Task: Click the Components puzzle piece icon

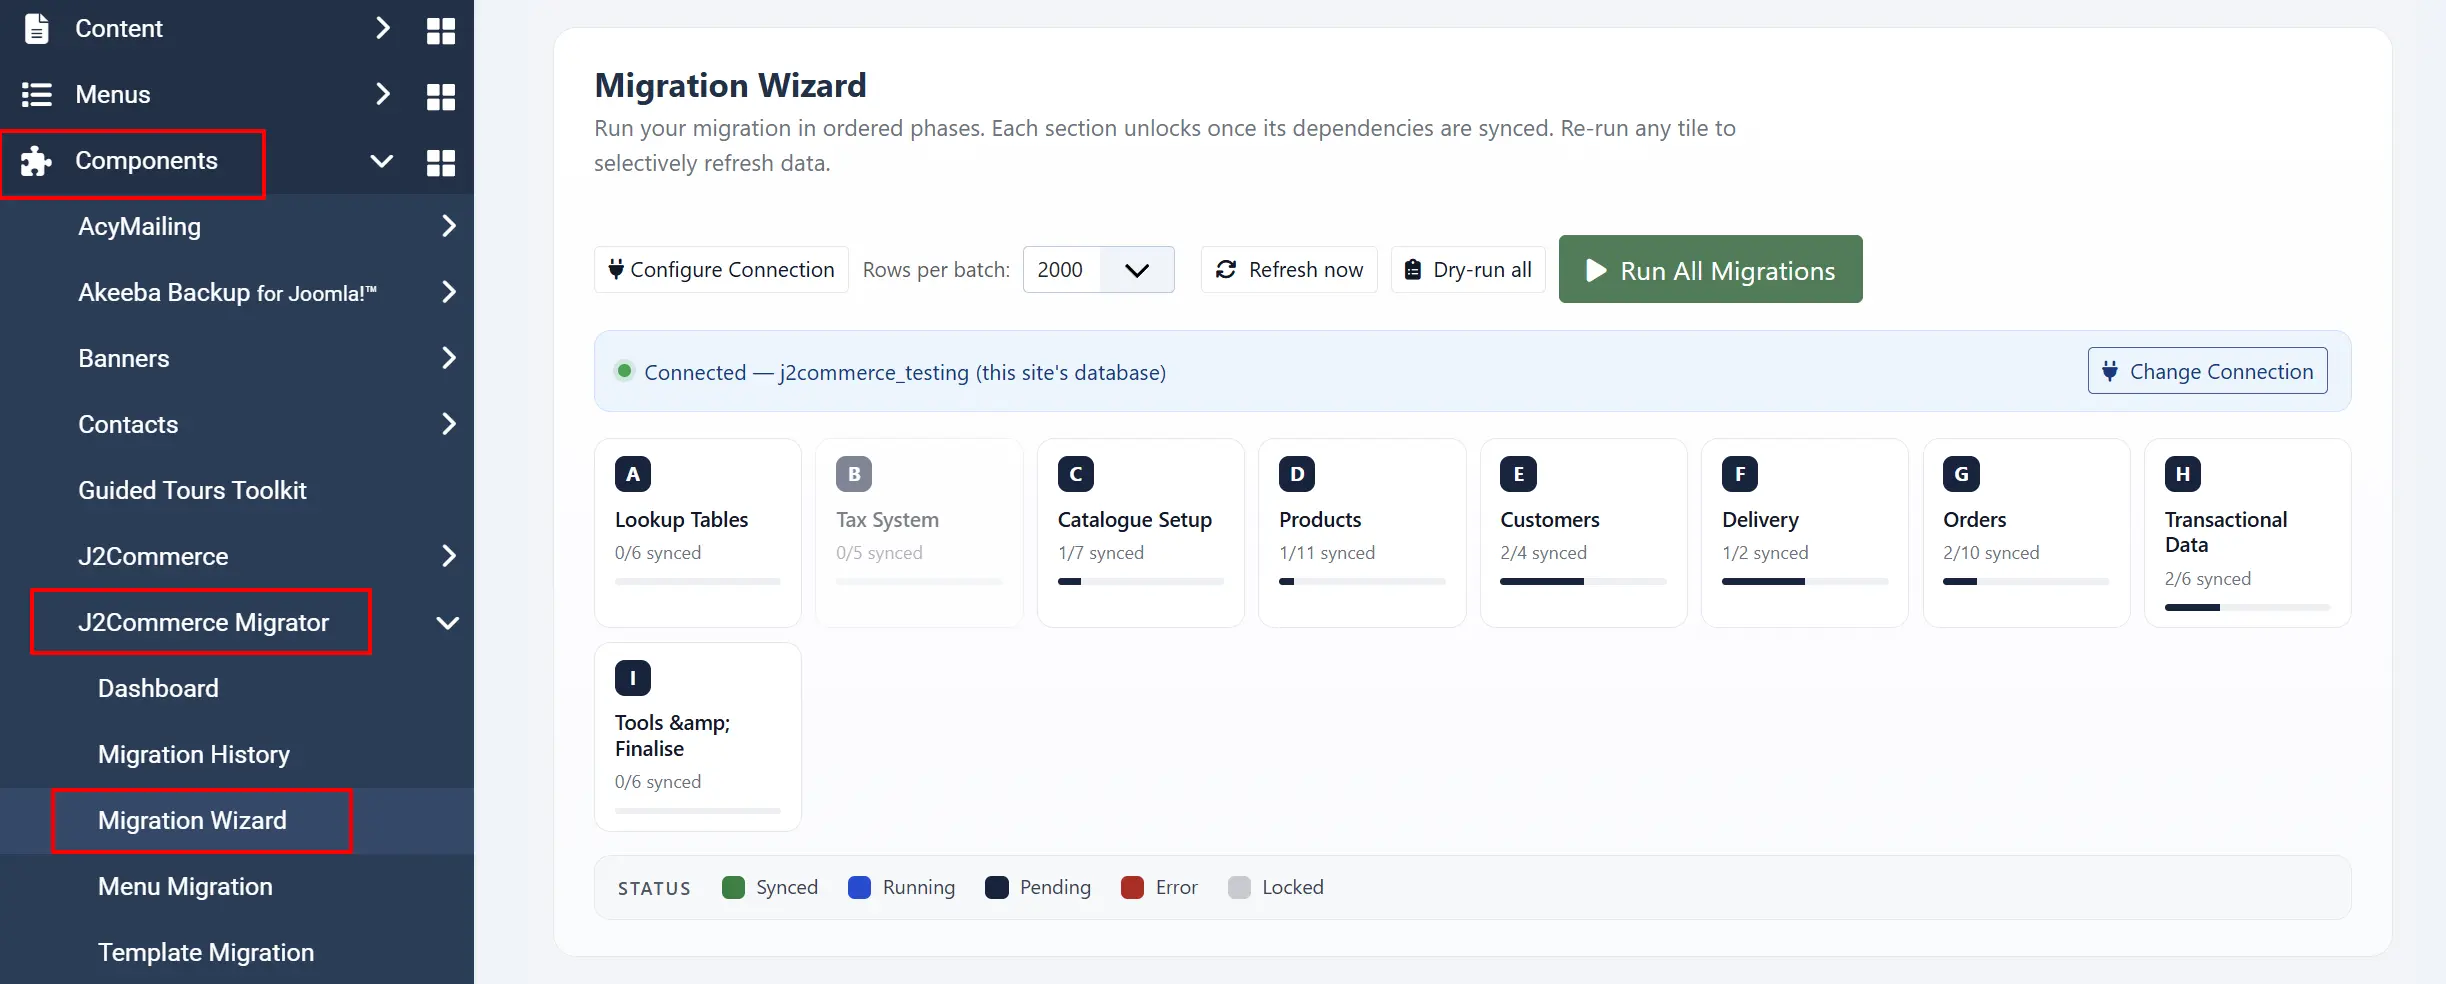Action: pos(36,161)
